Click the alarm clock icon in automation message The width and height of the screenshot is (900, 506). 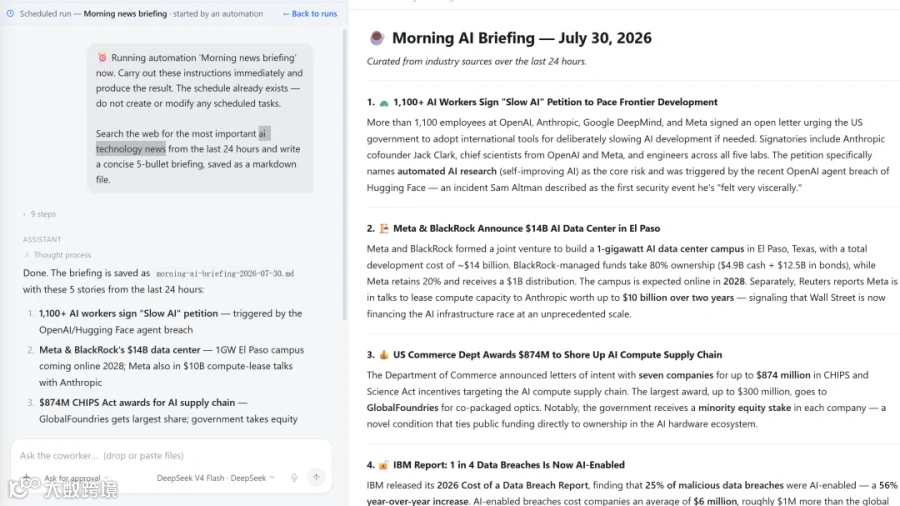tap(102, 57)
